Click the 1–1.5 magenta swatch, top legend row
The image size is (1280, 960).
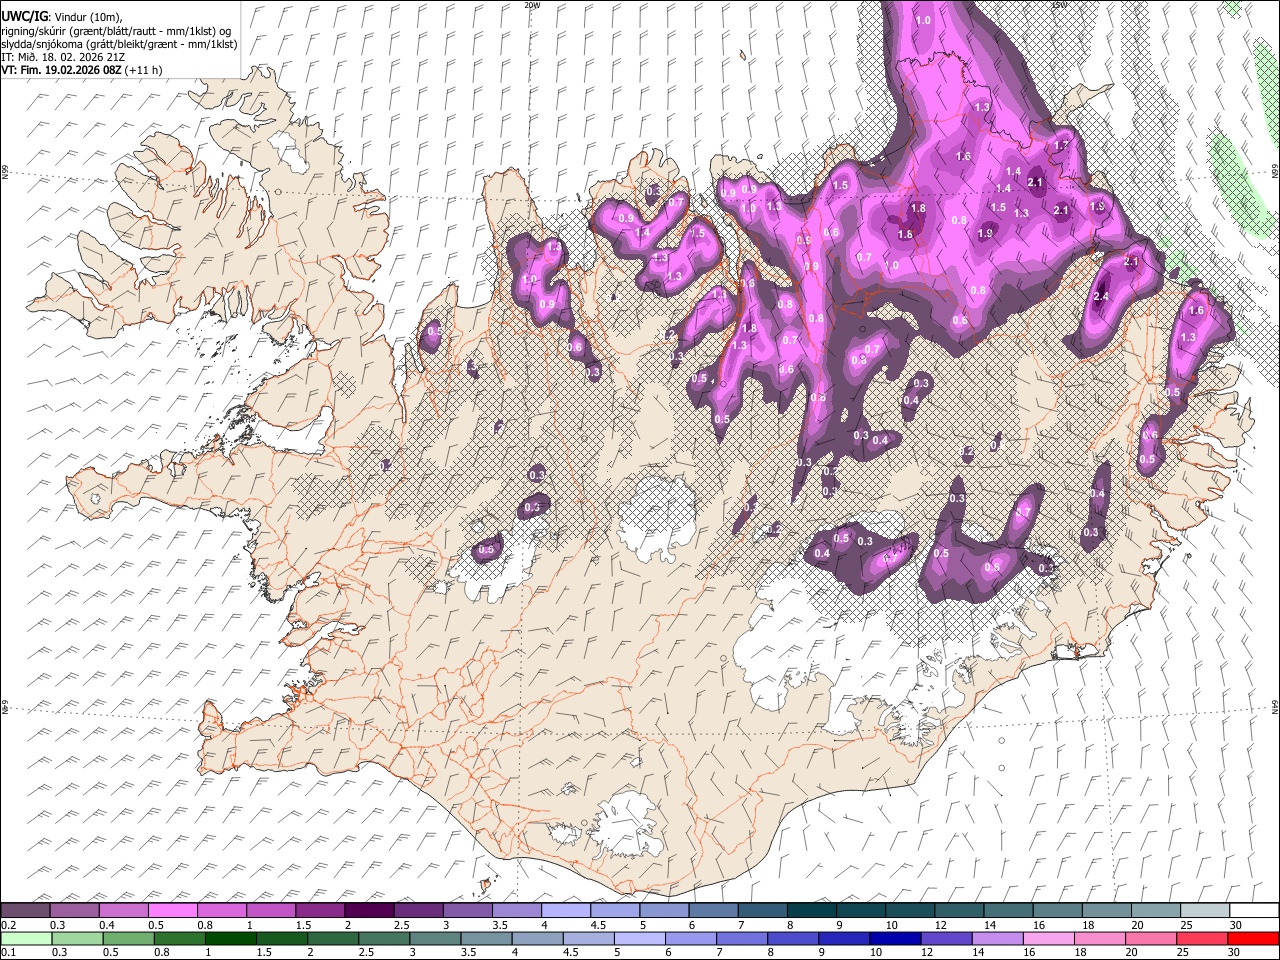tap(271, 910)
